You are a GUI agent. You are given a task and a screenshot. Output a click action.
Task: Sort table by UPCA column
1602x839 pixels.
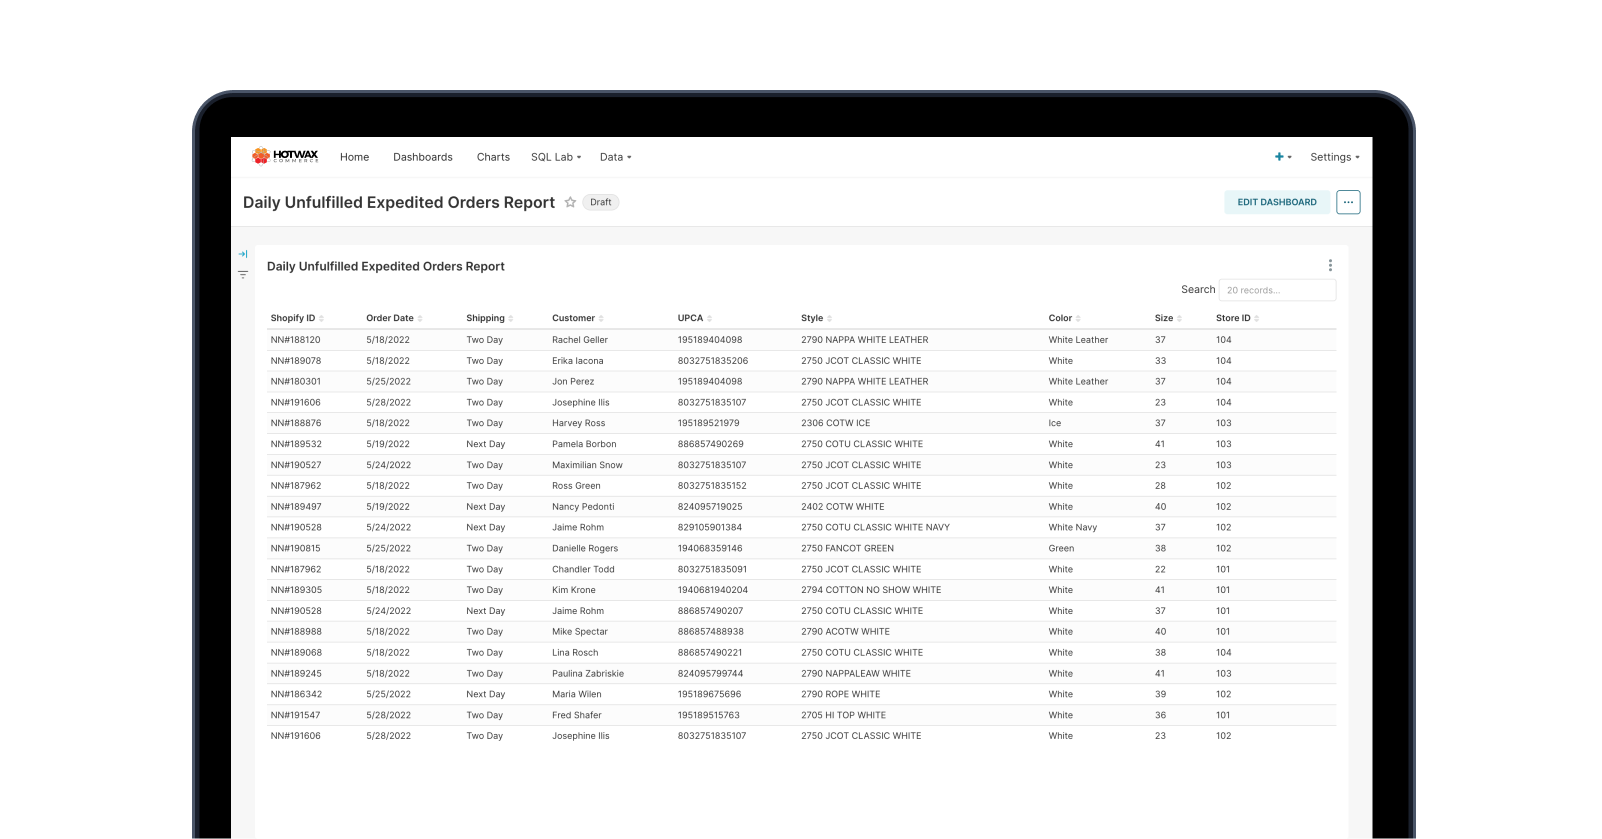694,318
